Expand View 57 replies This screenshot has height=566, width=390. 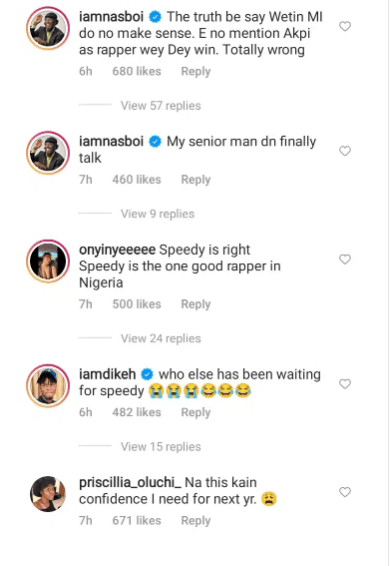(x=161, y=106)
